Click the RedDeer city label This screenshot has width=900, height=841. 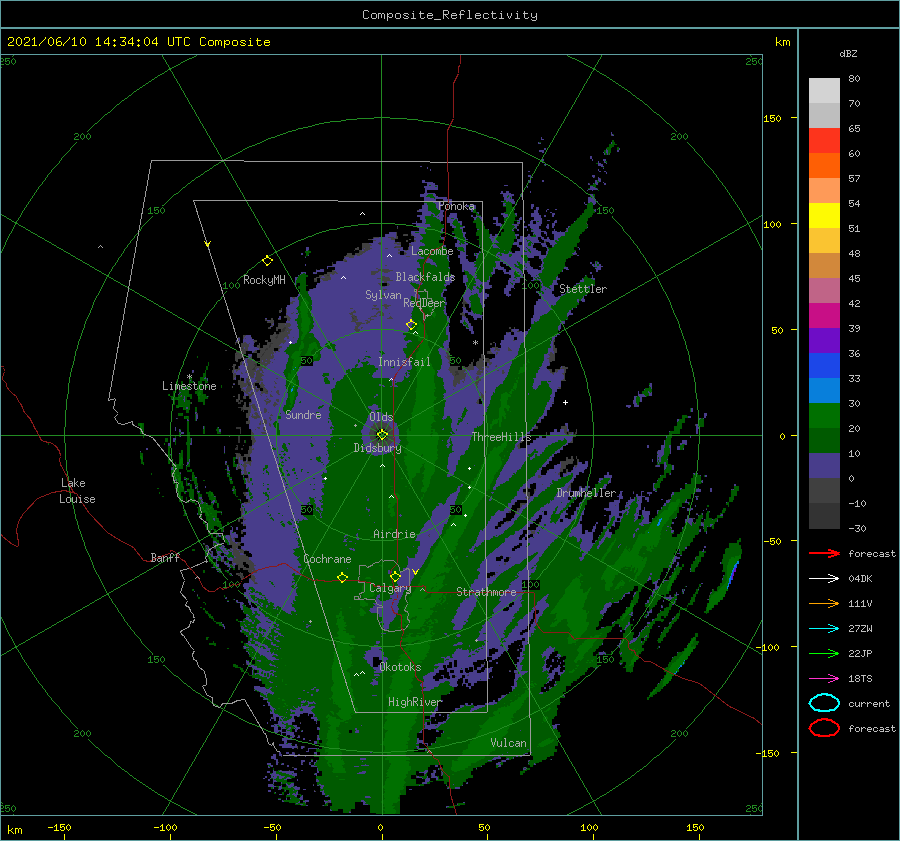click(x=424, y=303)
